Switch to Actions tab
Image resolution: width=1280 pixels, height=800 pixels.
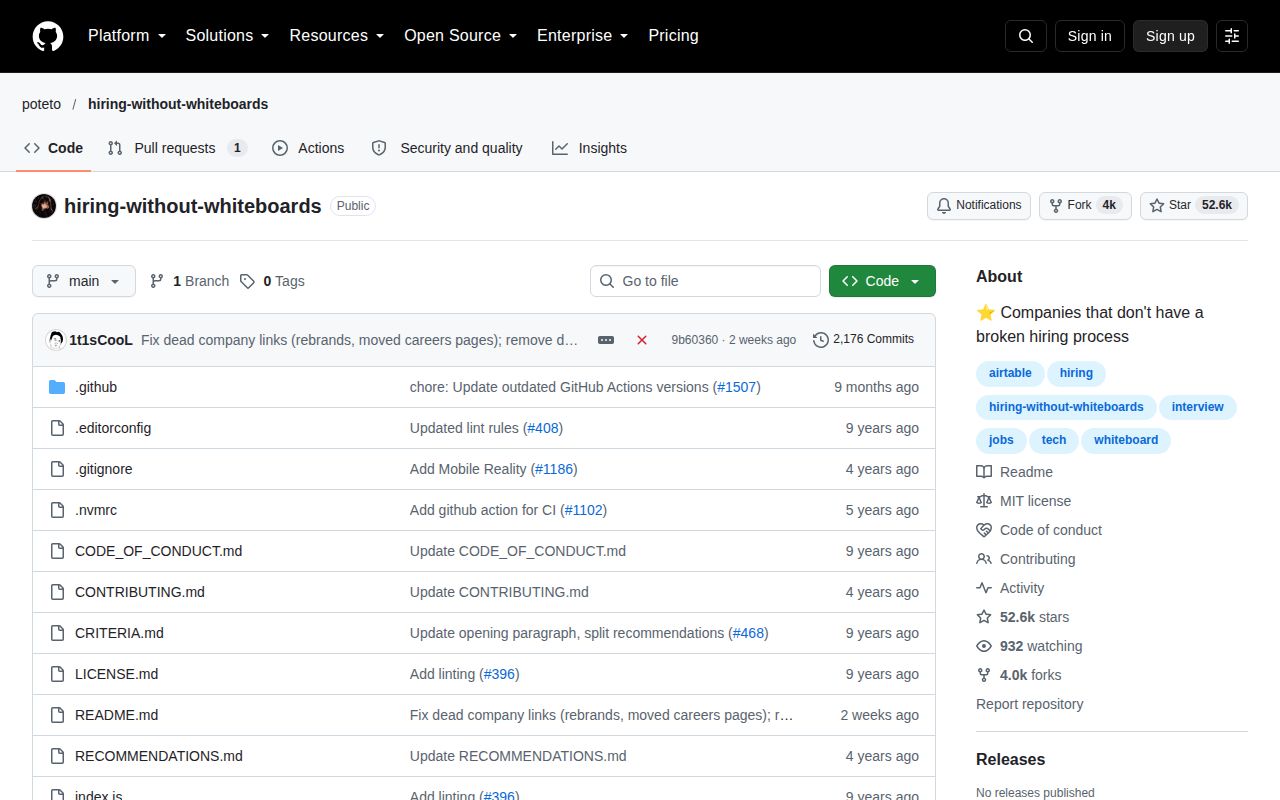308,148
